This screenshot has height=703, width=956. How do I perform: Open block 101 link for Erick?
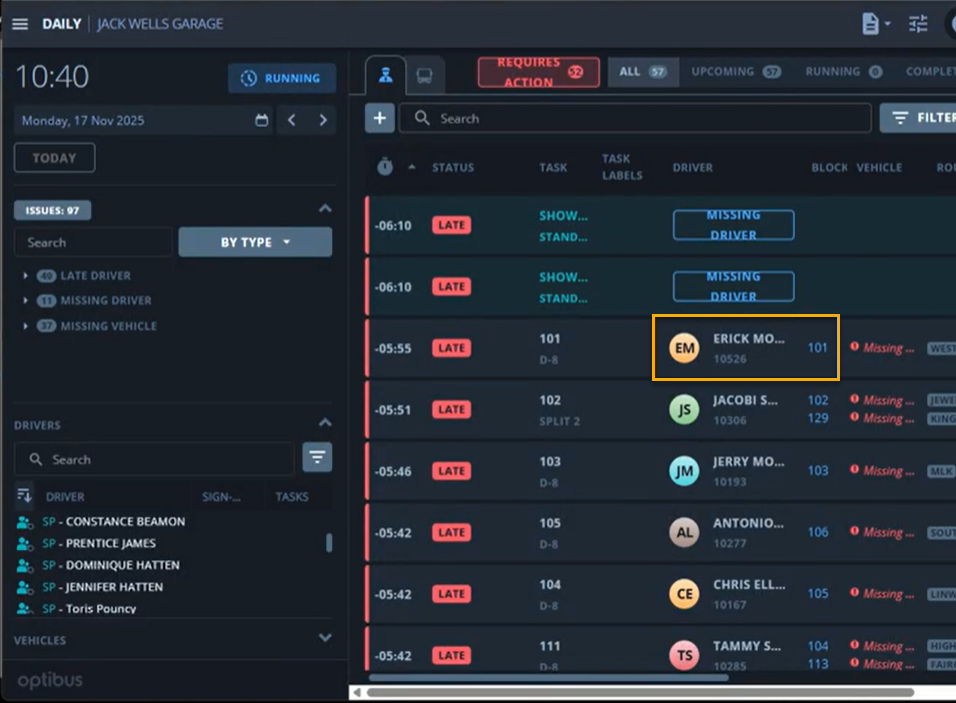click(x=817, y=348)
